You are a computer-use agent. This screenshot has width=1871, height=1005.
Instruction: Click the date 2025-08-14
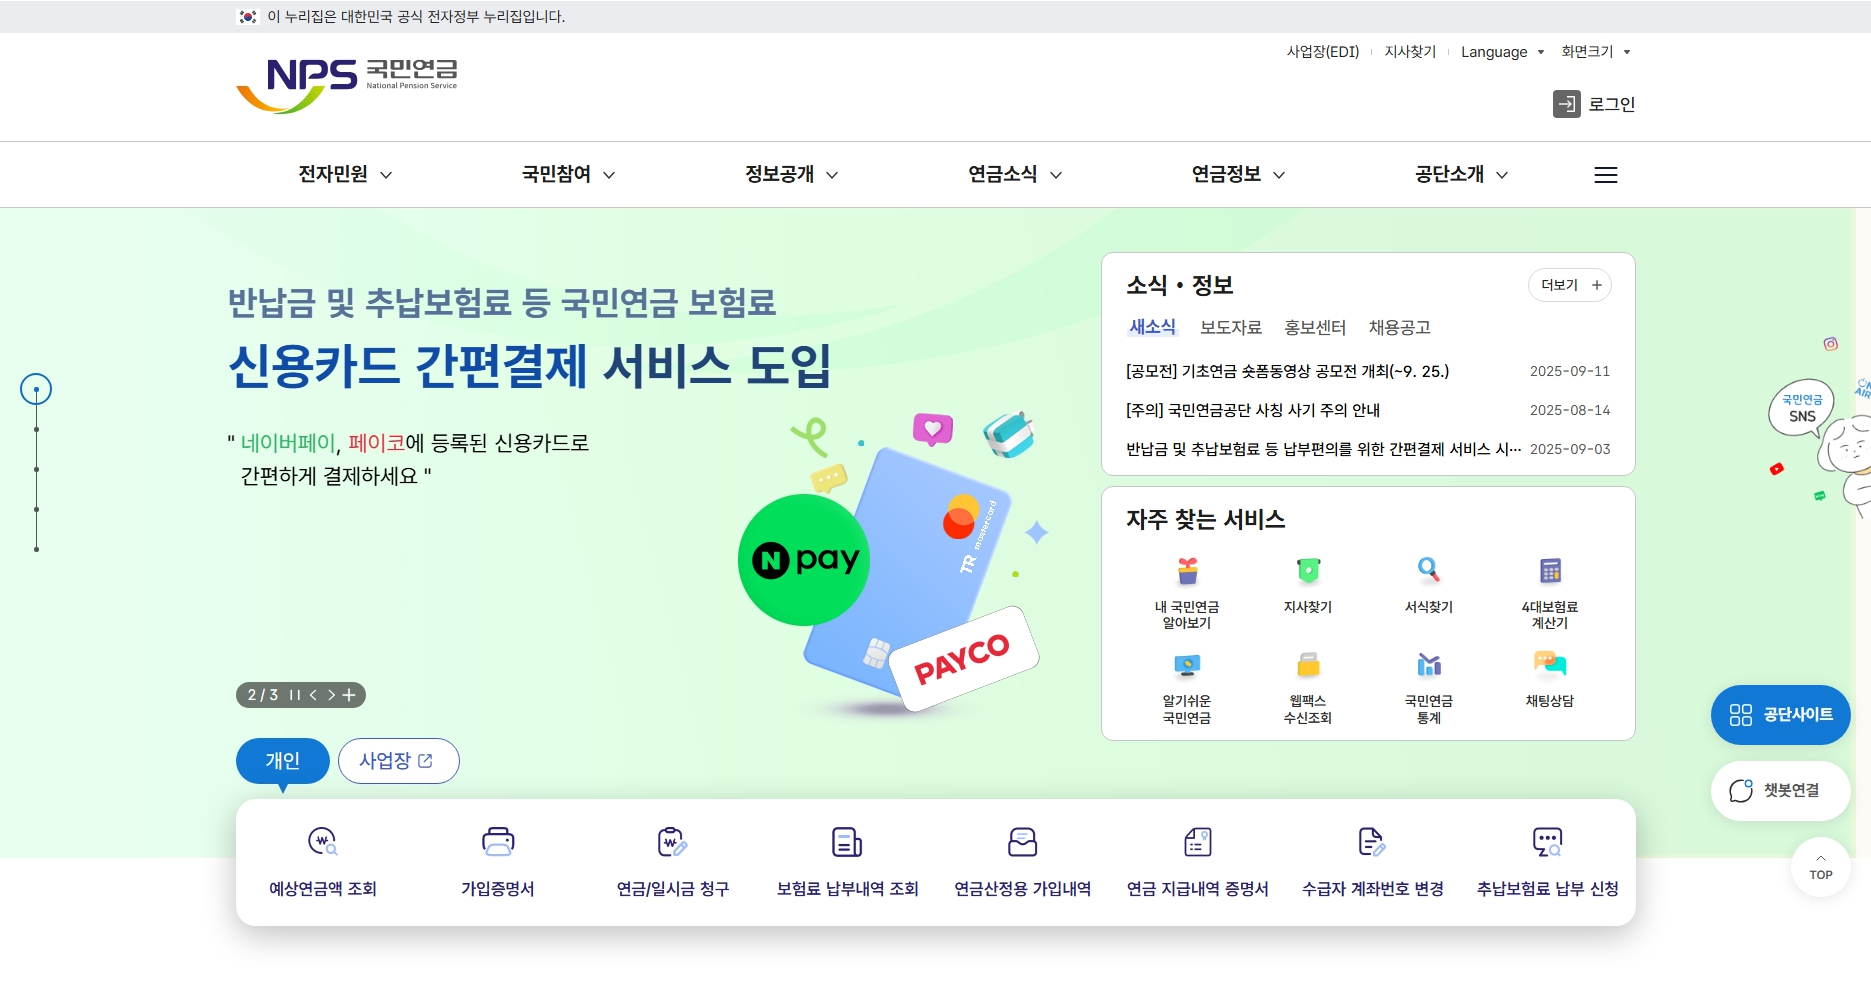pos(1570,410)
